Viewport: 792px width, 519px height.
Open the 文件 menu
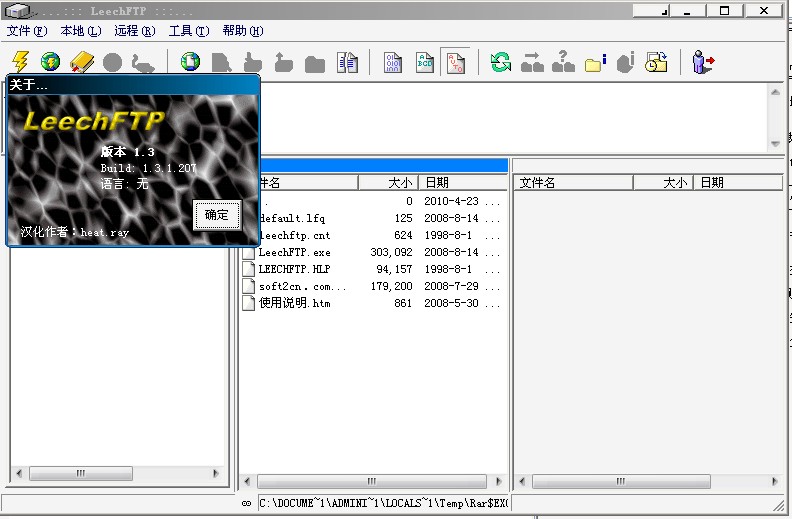(27, 31)
